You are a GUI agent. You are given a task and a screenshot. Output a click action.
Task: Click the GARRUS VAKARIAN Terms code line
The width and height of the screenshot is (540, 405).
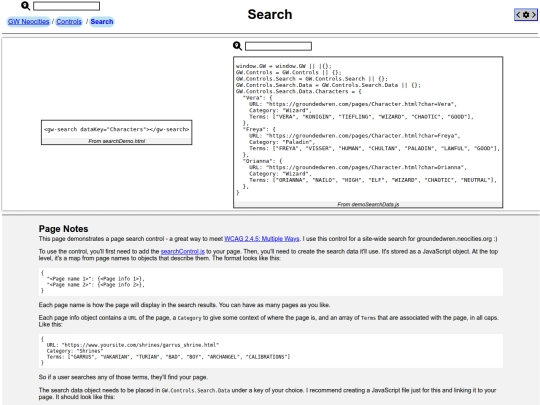coord(168,357)
